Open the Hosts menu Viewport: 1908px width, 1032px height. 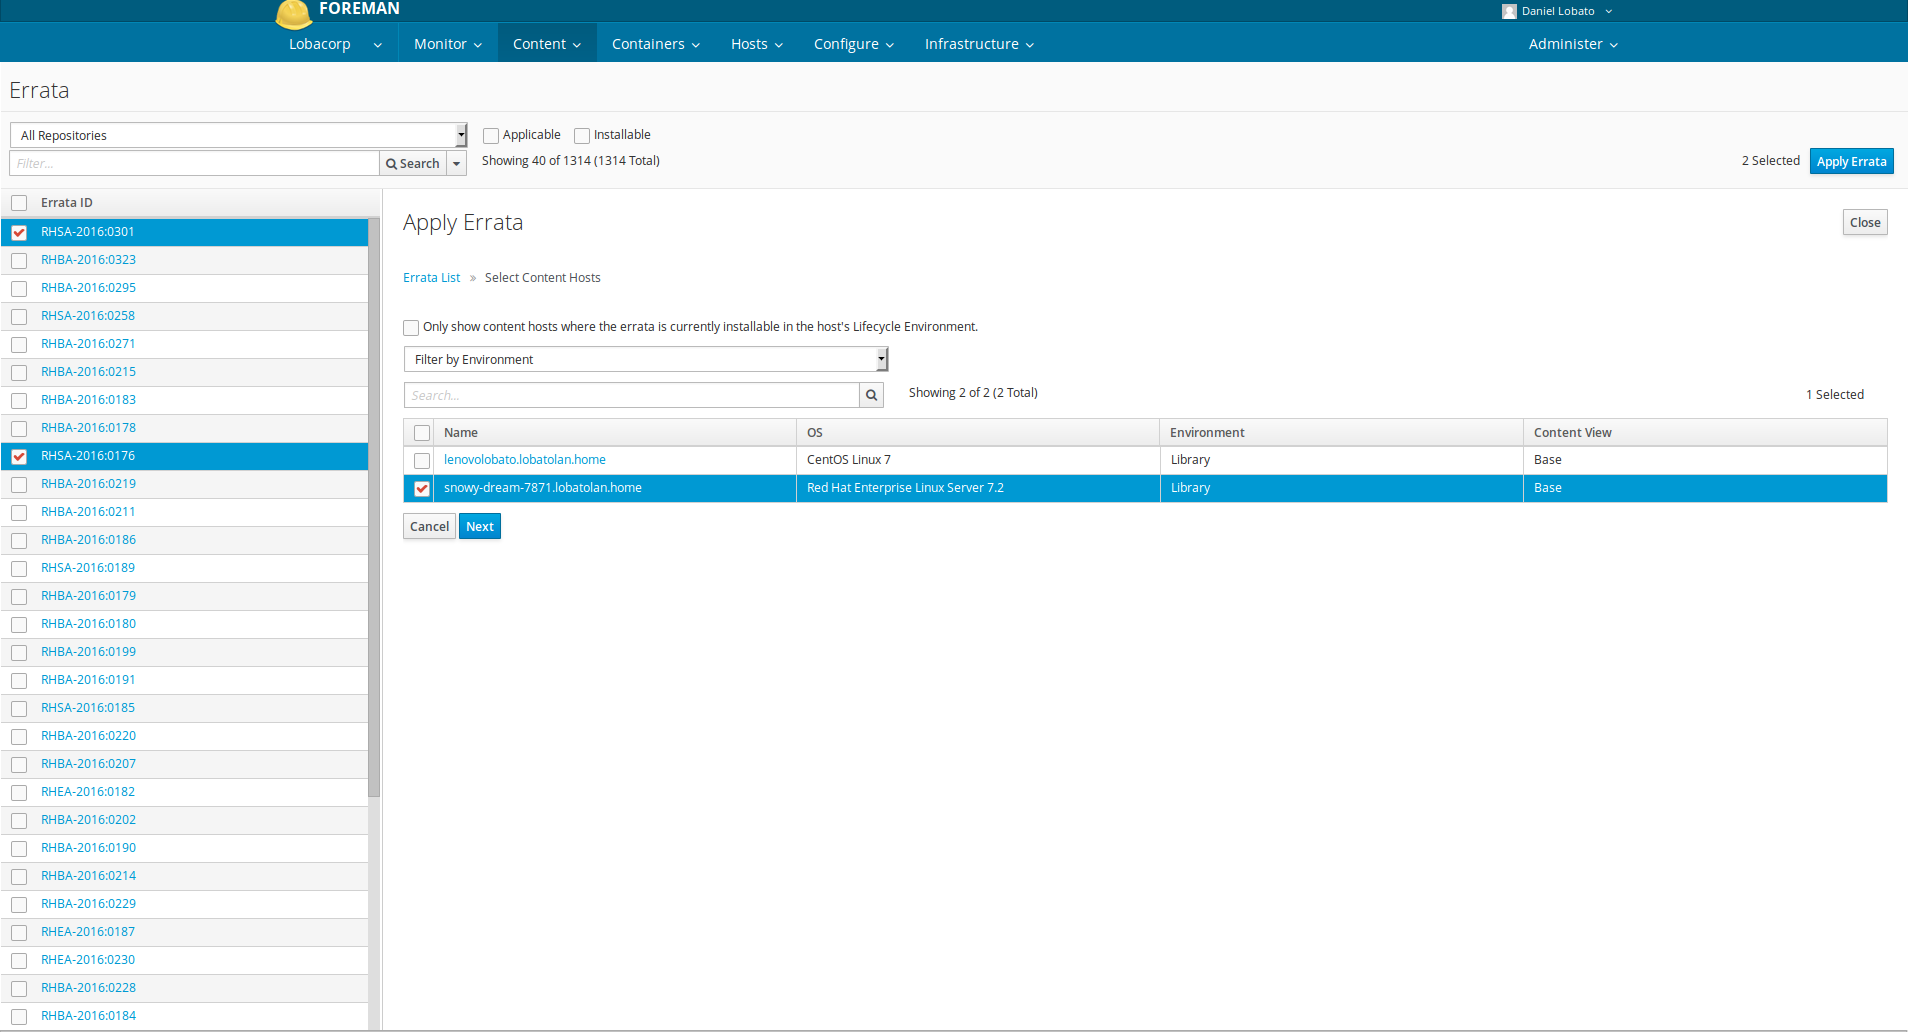tap(756, 44)
